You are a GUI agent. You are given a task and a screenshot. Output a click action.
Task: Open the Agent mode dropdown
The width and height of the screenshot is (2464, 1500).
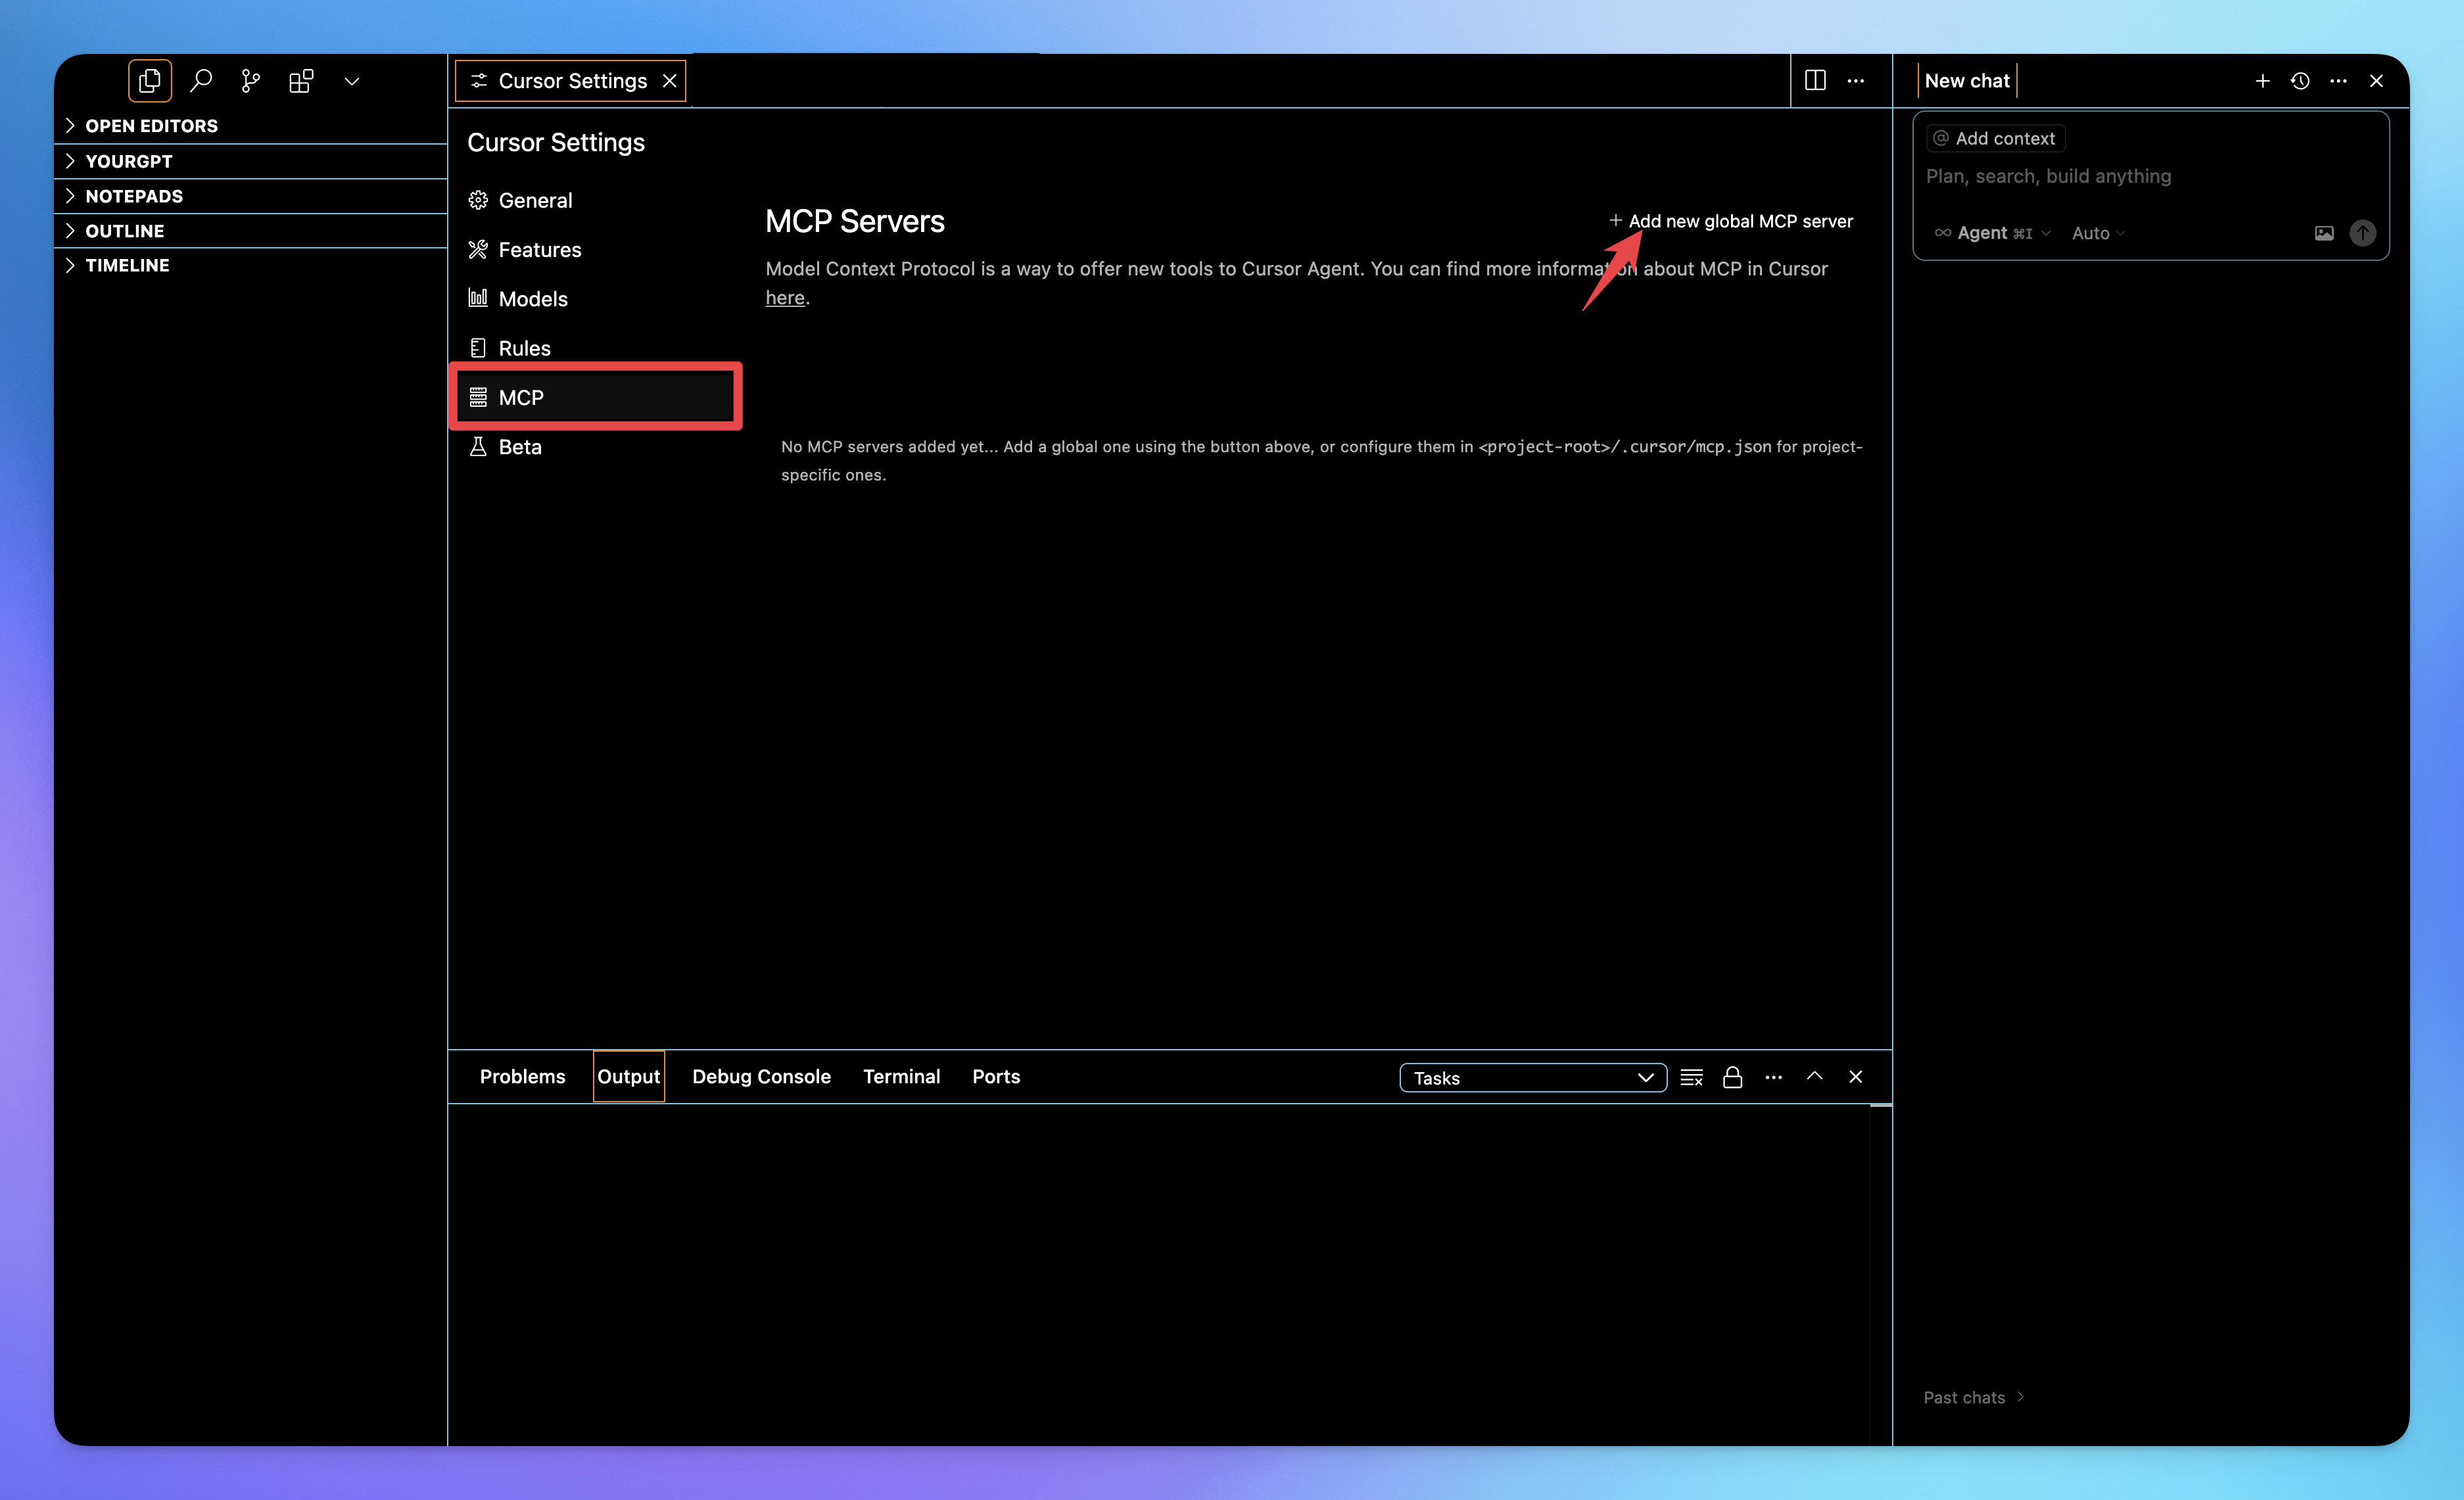[1992, 233]
